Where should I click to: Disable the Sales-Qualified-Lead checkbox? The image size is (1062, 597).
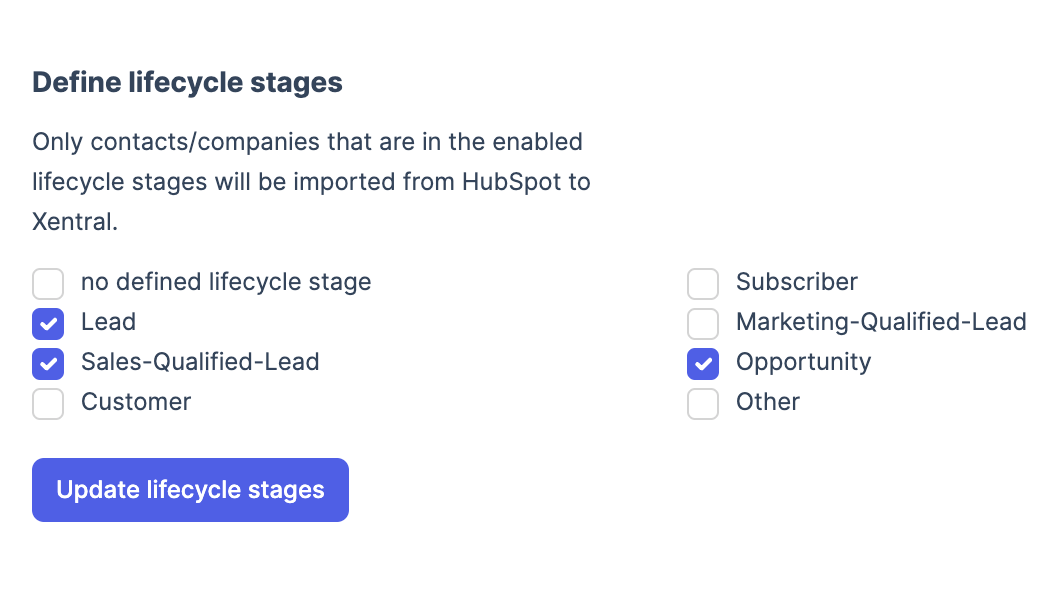[48, 364]
